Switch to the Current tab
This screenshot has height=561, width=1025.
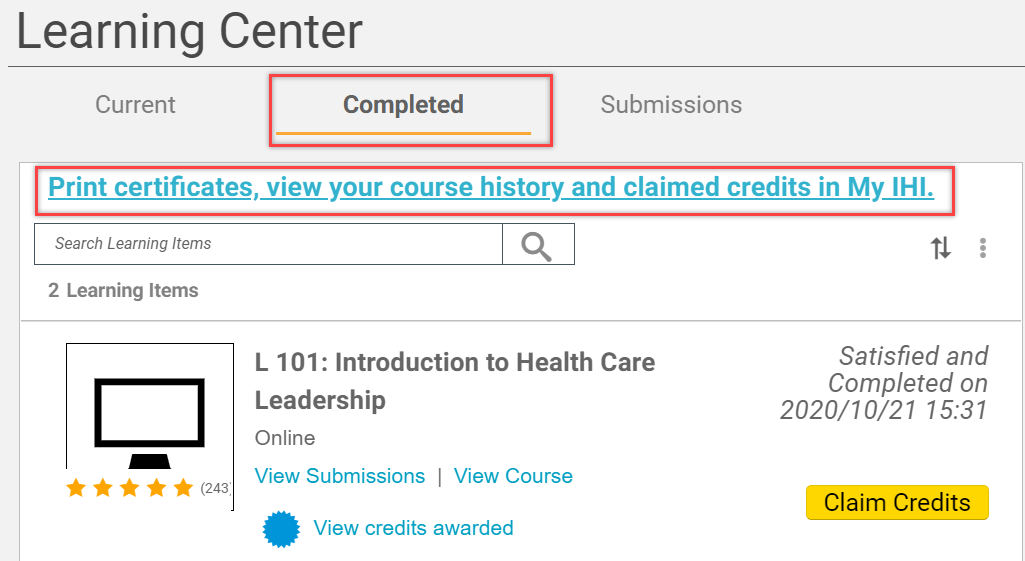(x=135, y=105)
